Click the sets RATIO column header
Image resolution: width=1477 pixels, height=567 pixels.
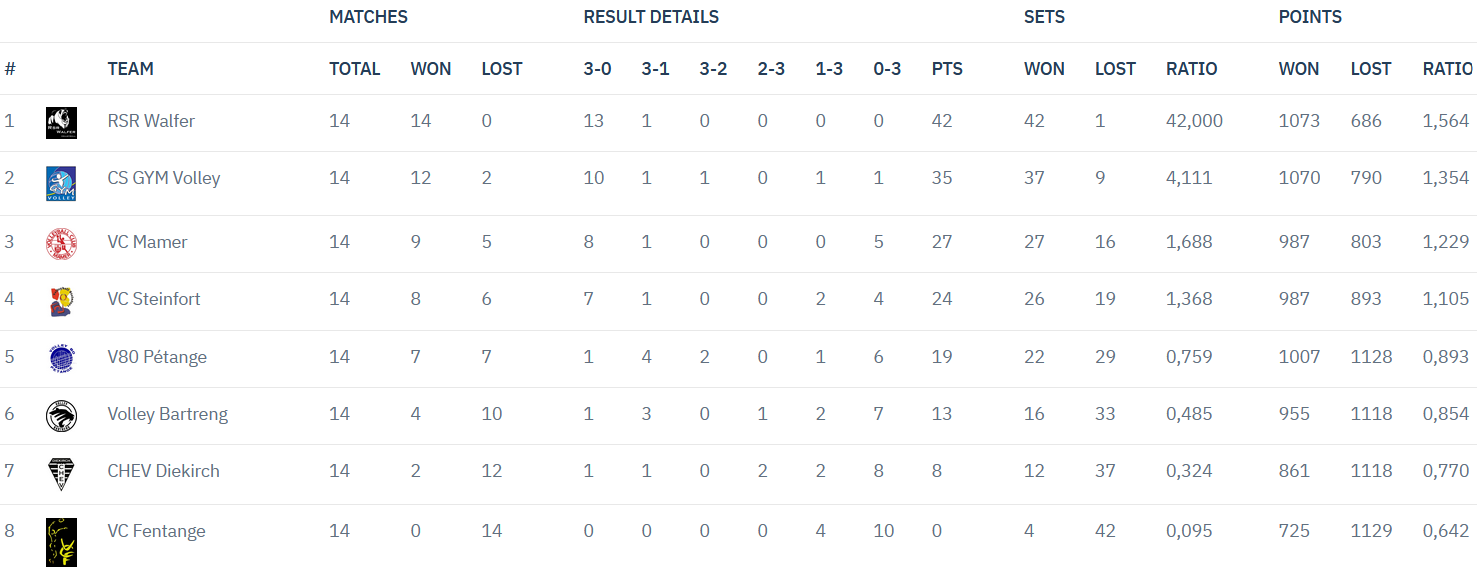(x=1191, y=69)
